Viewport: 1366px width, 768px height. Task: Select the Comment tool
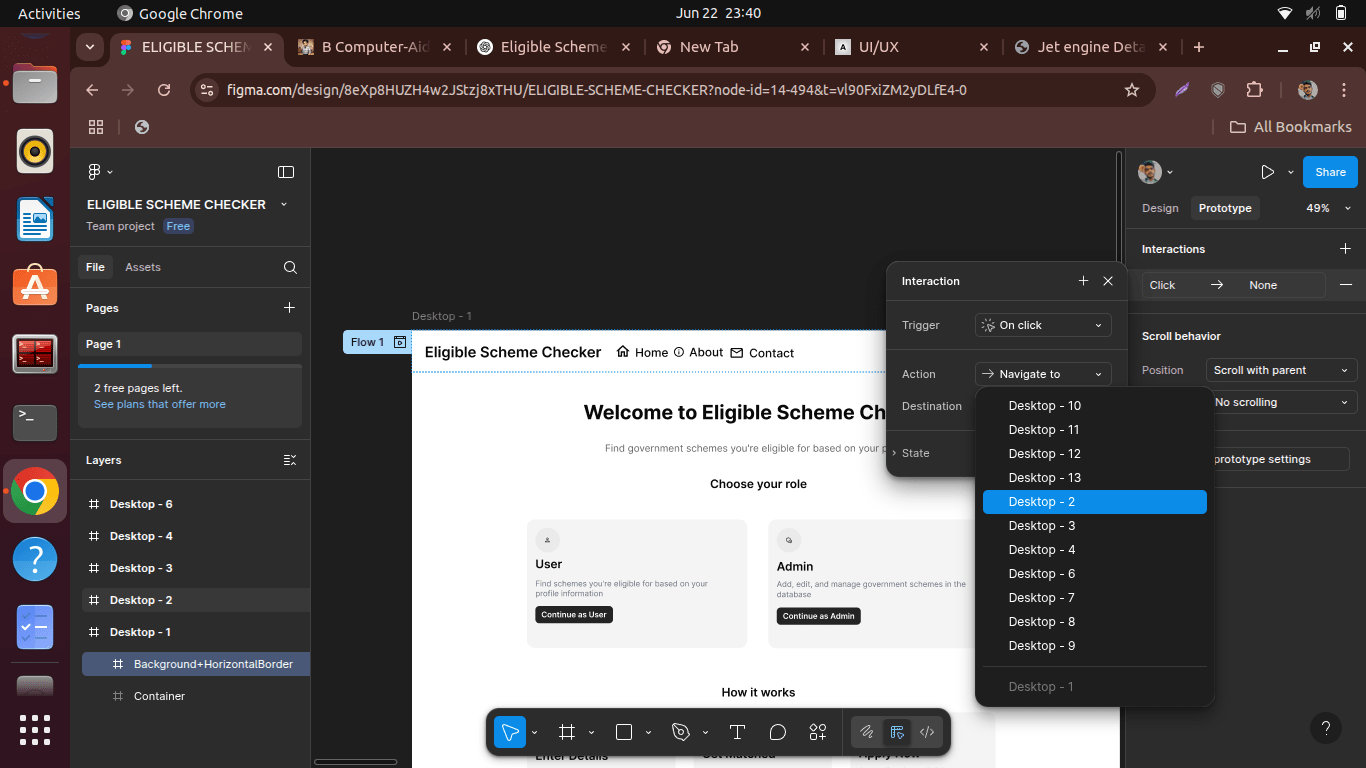(x=777, y=732)
